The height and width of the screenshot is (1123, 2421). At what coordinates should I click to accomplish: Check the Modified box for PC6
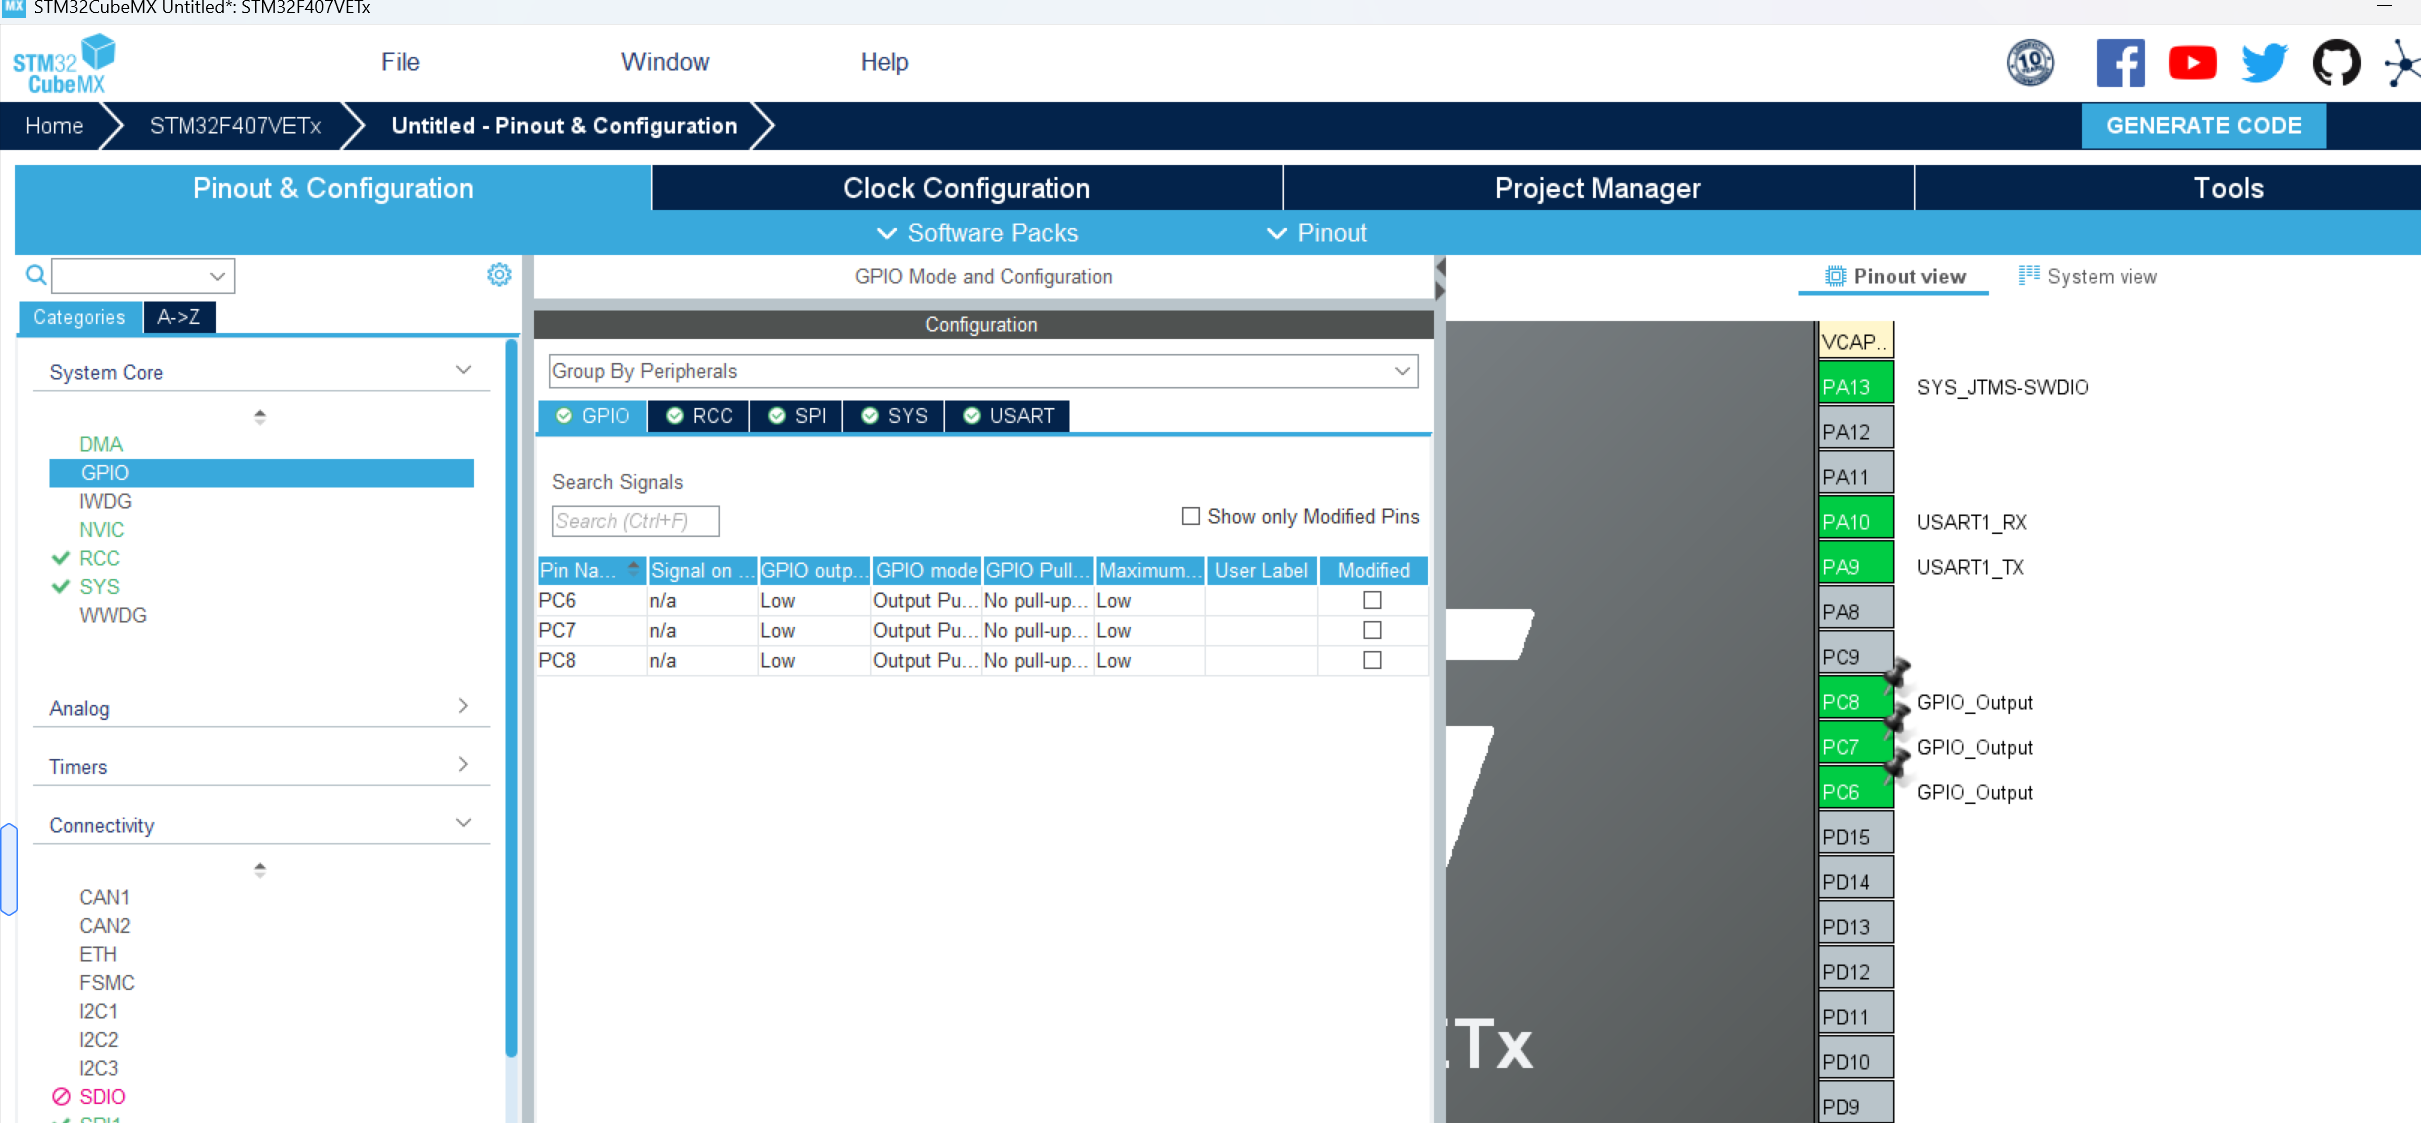1372,600
